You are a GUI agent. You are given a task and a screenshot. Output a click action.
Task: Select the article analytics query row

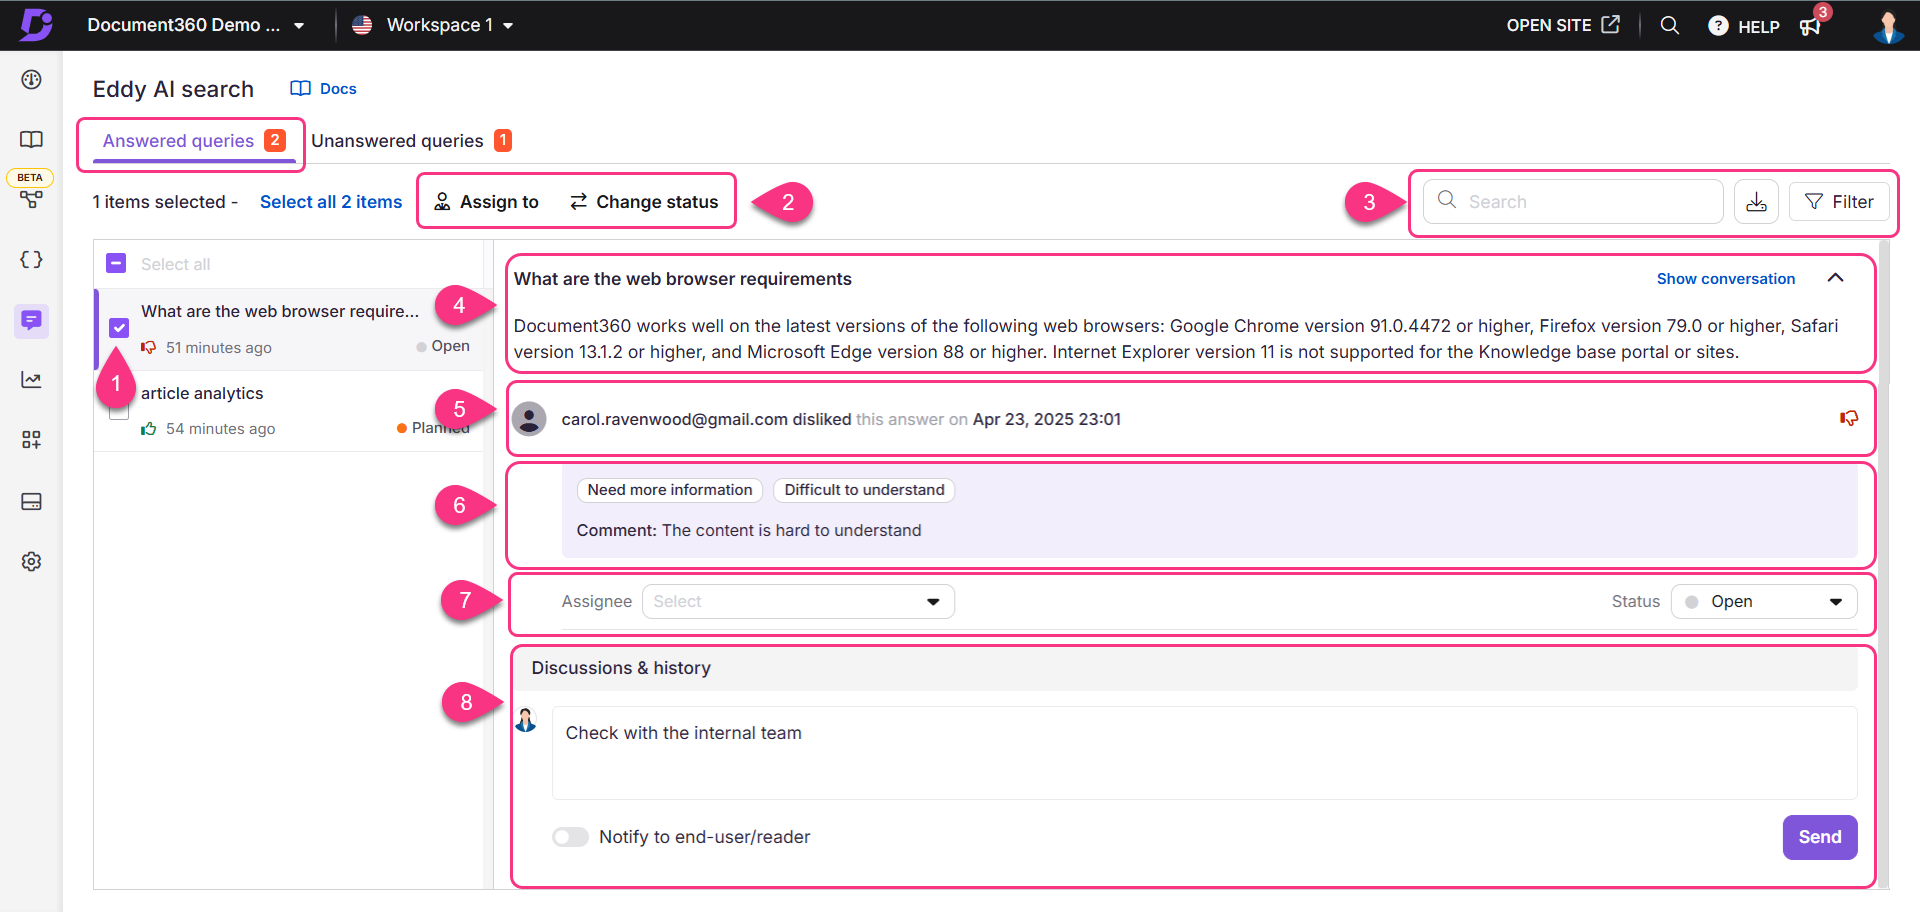coord(289,410)
